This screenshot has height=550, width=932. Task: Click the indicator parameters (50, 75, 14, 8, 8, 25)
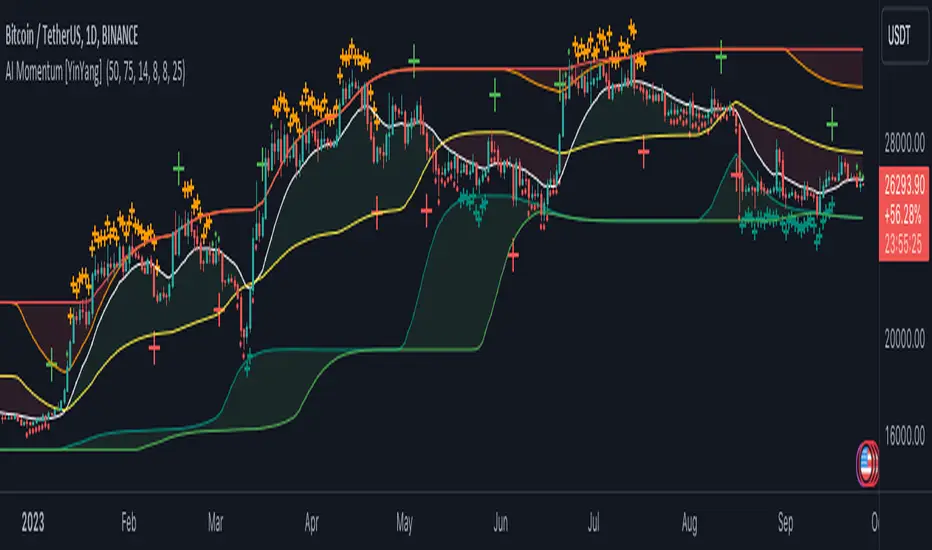coord(146,73)
